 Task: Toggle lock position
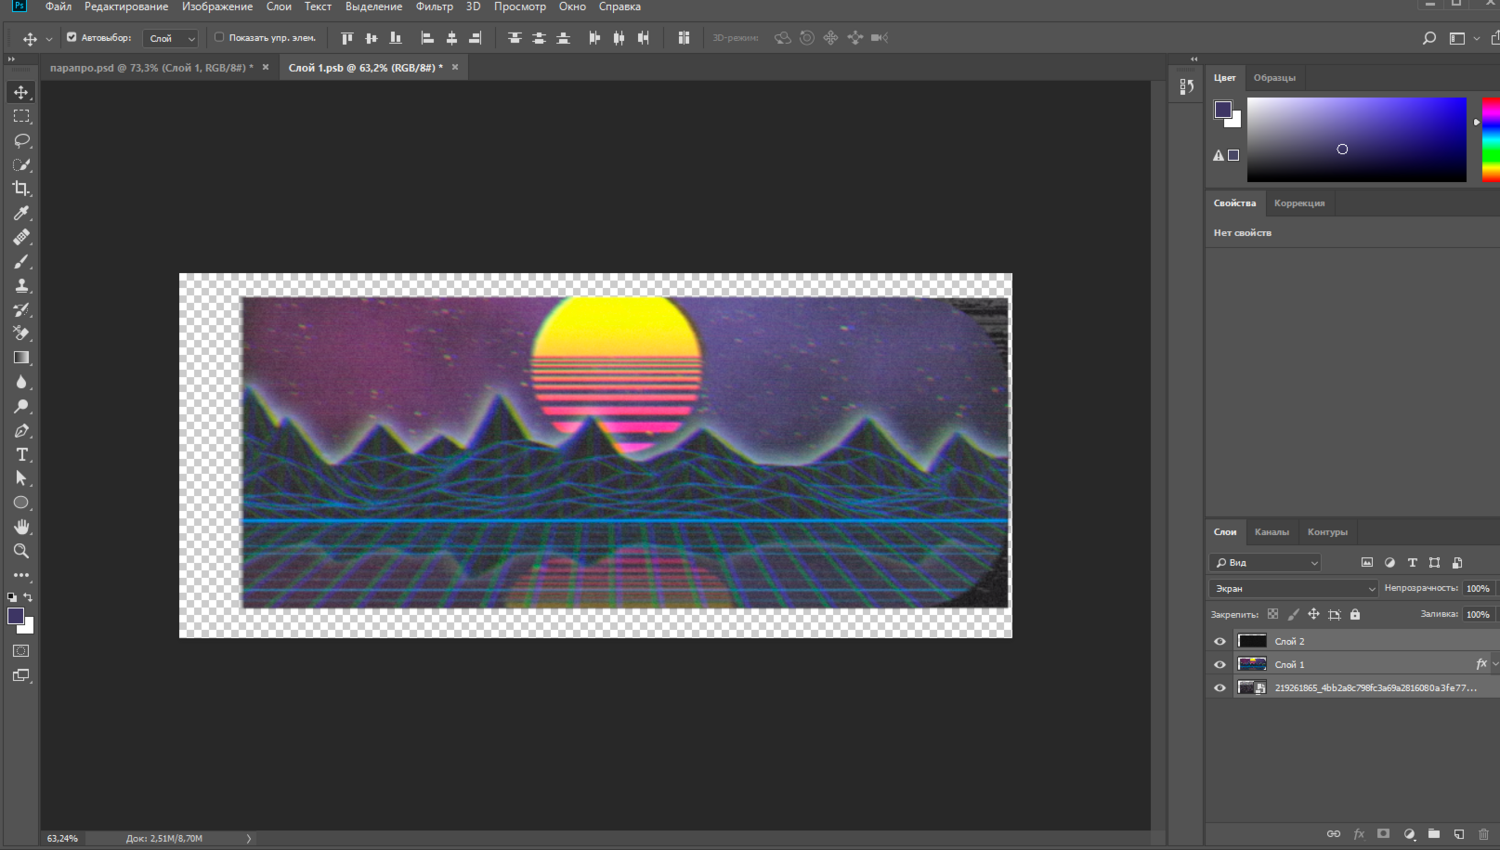(1314, 614)
